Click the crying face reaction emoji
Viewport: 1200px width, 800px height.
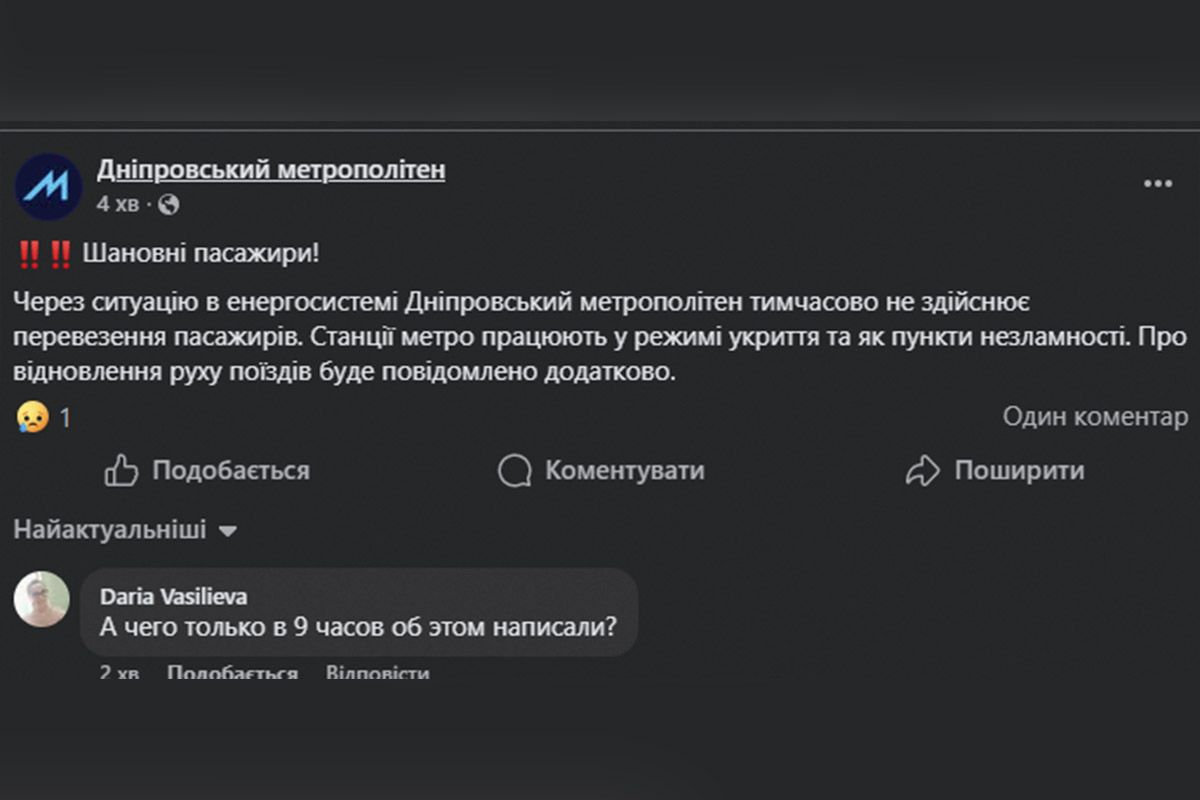pyautogui.click(x=33, y=417)
